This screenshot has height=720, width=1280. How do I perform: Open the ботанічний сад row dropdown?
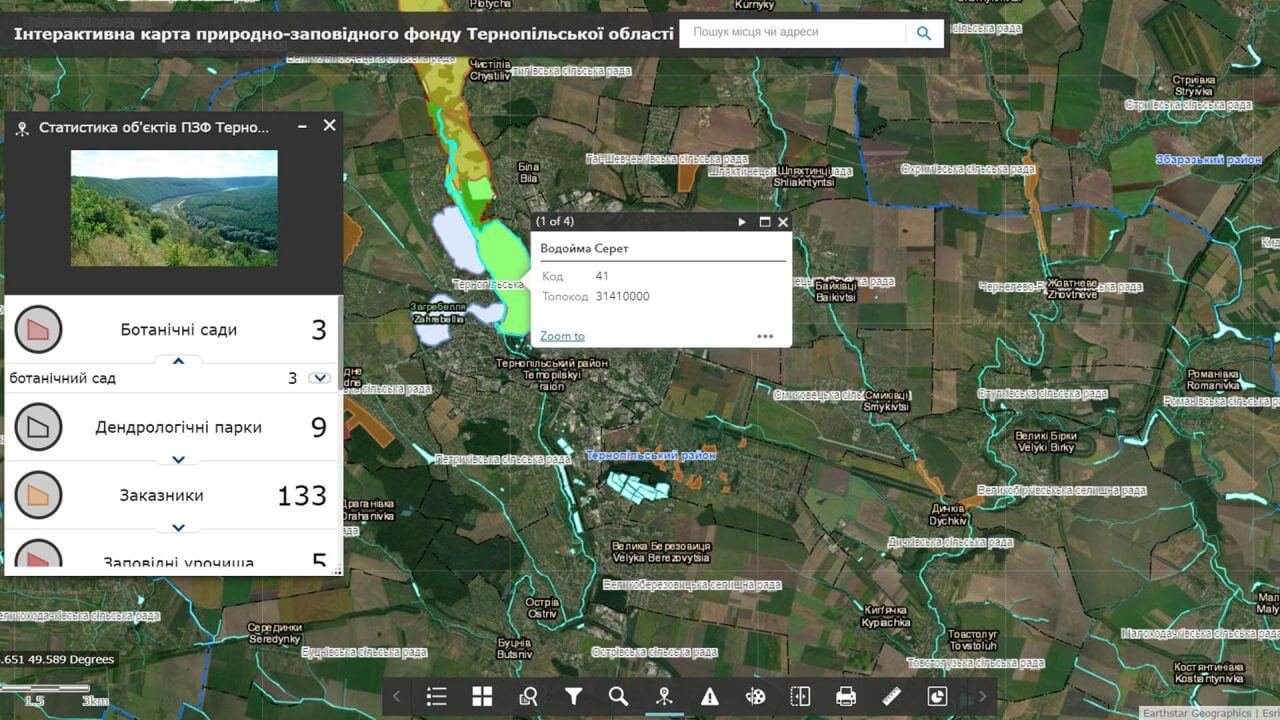(x=320, y=378)
